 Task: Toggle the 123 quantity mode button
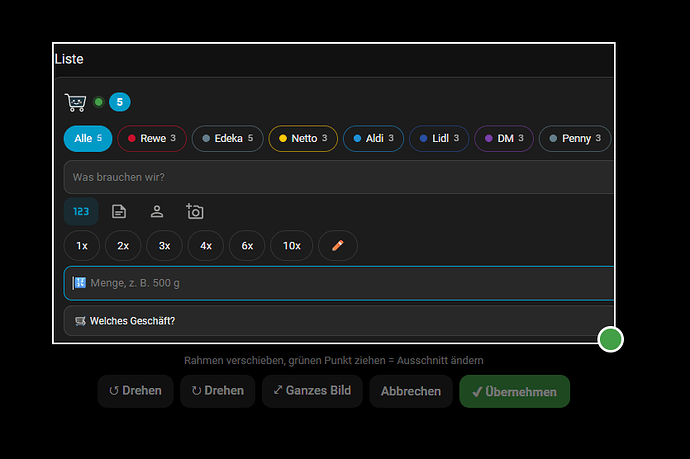[81, 211]
